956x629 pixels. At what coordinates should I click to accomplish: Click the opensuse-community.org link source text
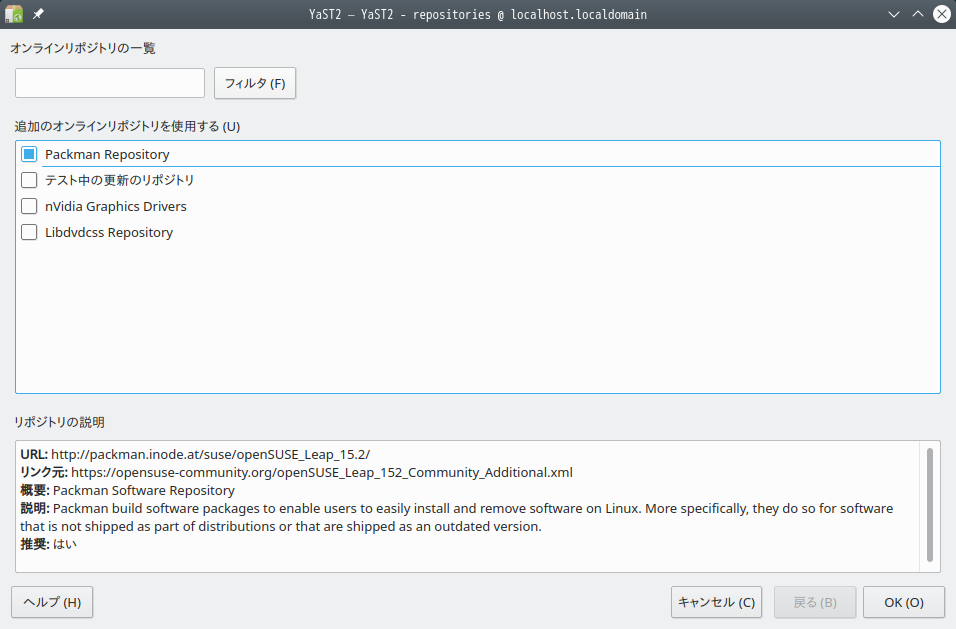pos(322,472)
